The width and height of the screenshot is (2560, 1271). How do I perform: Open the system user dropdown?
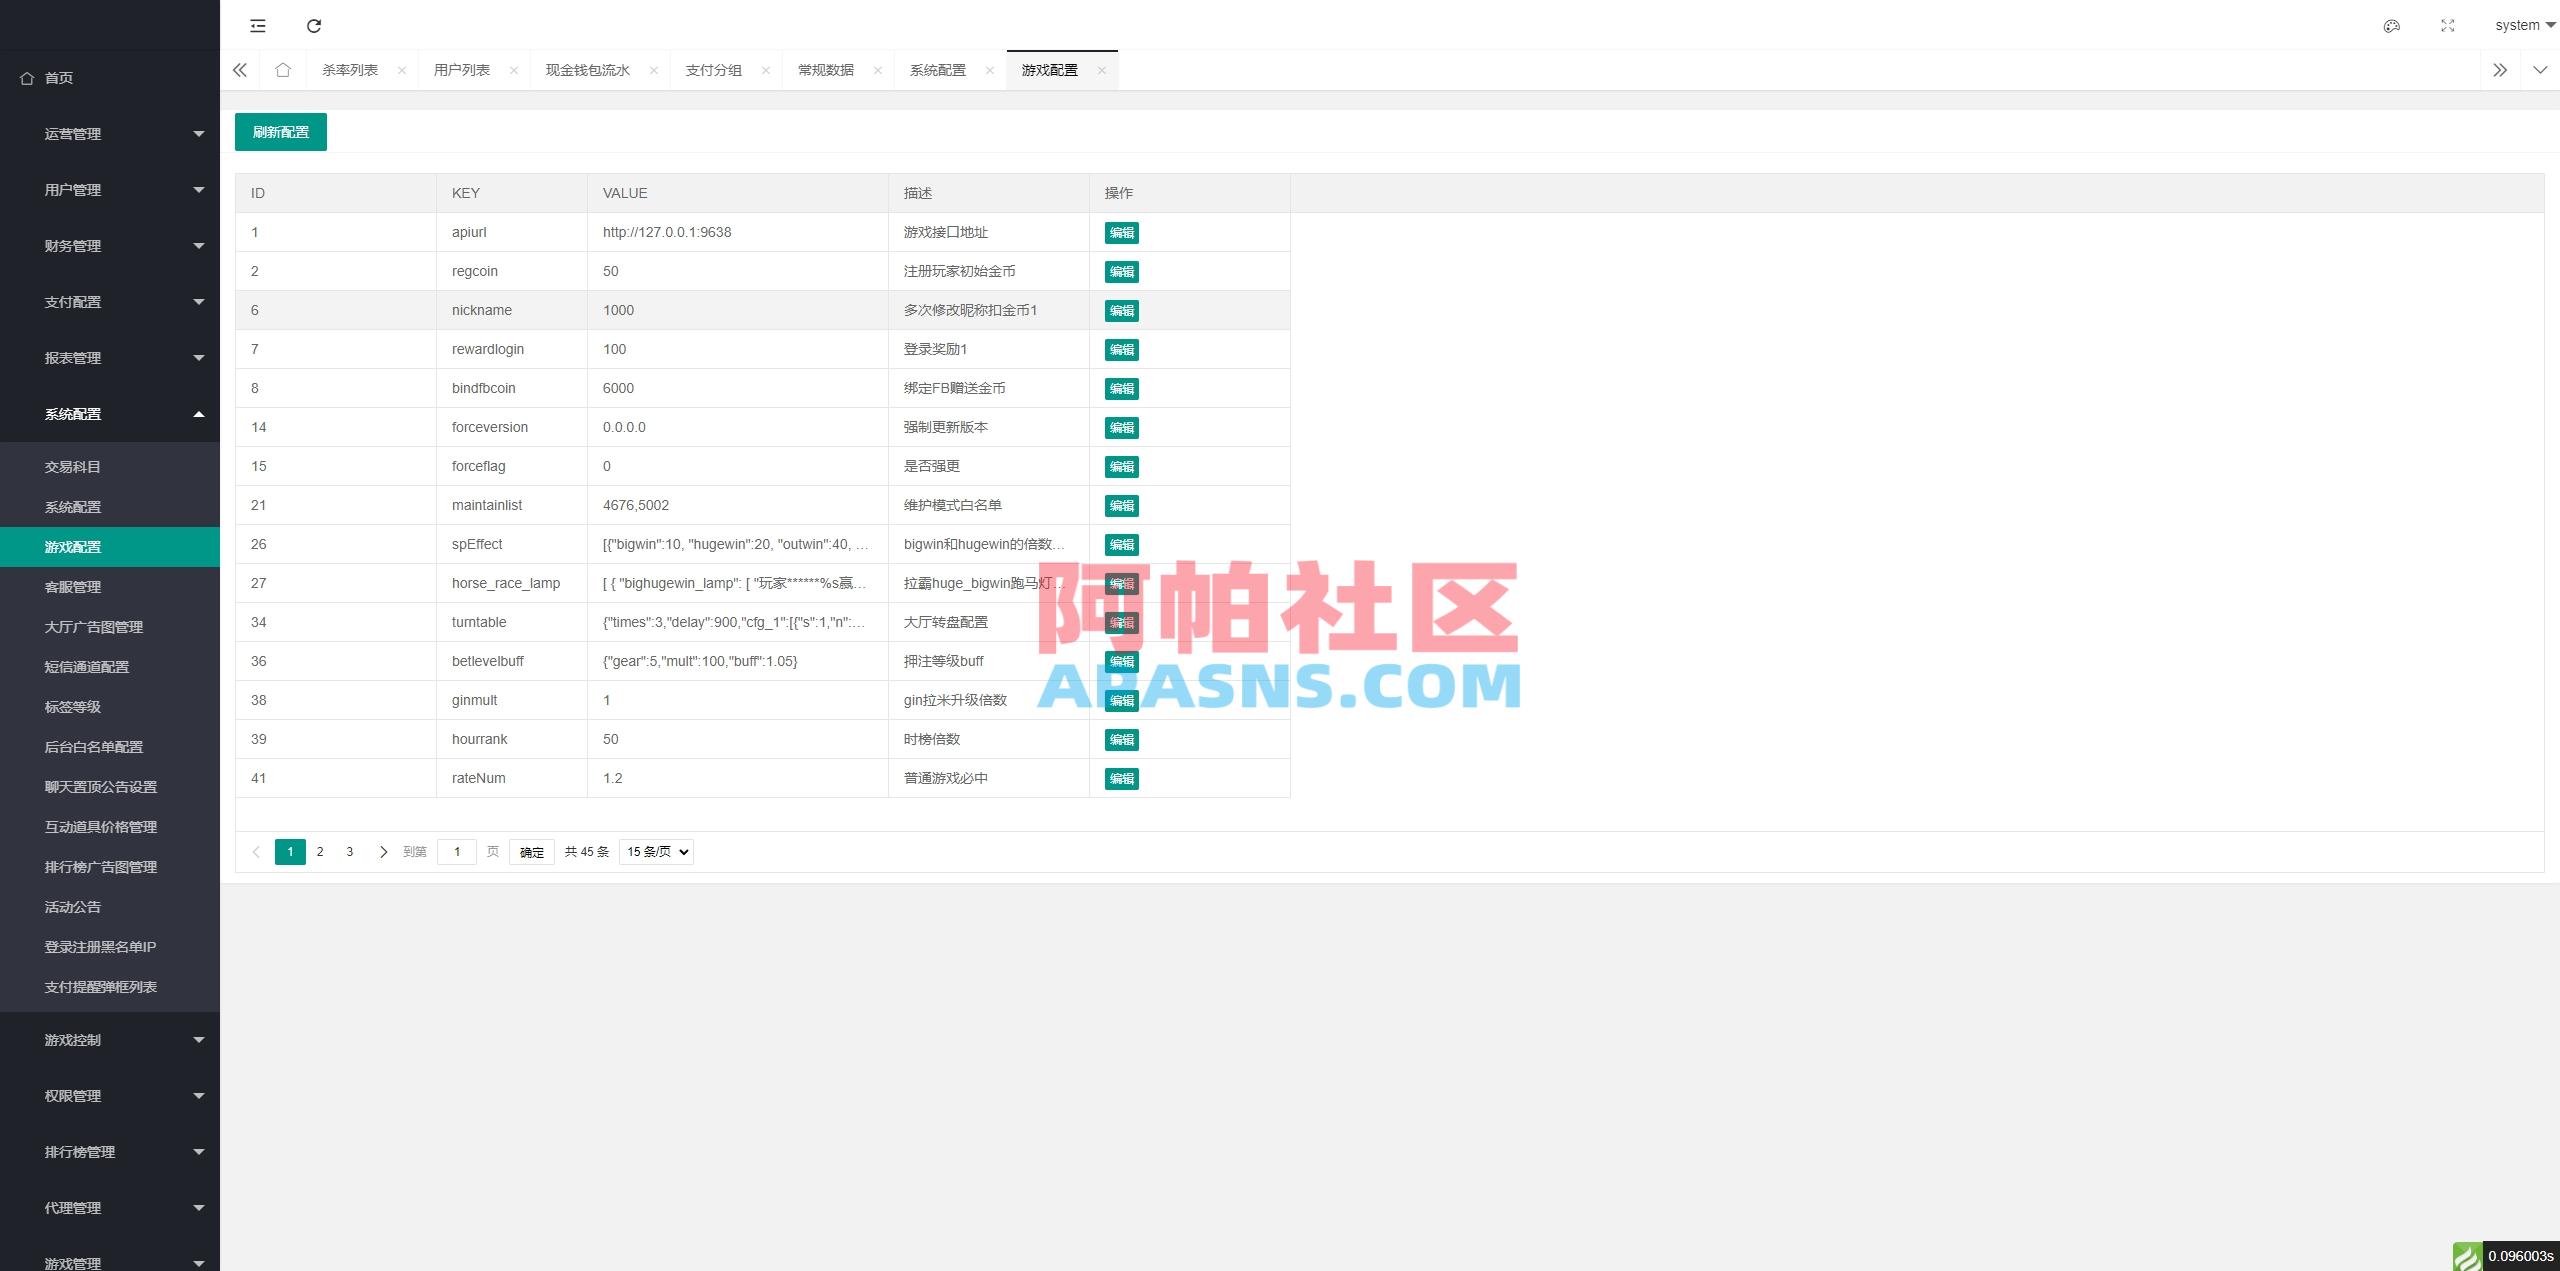[2520, 25]
